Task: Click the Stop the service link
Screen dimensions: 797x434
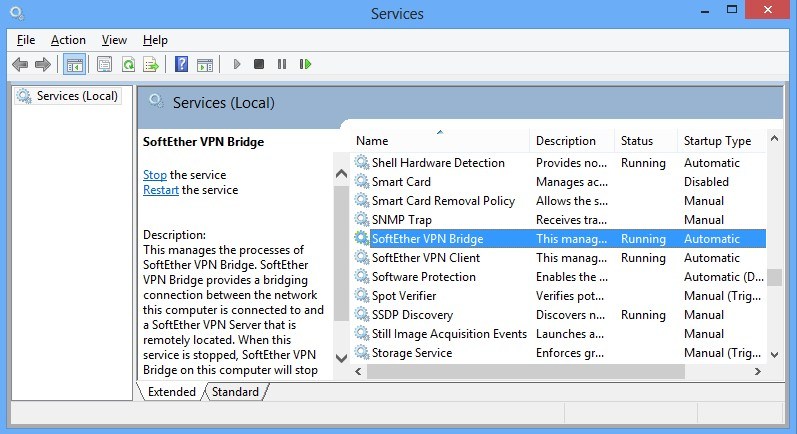Action: (154, 175)
